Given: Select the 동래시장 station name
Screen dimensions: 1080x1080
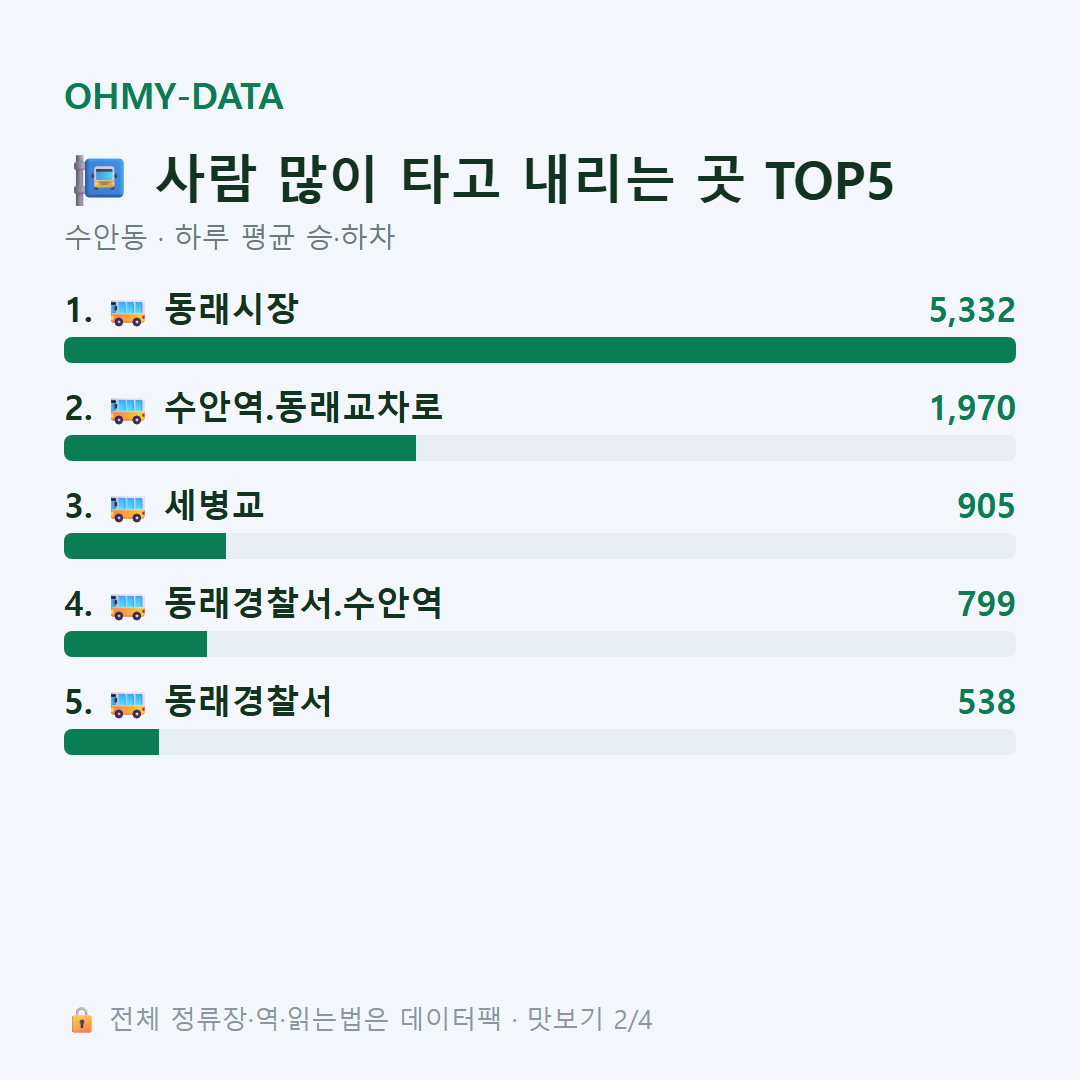Looking at the screenshot, I should click(231, 309).
